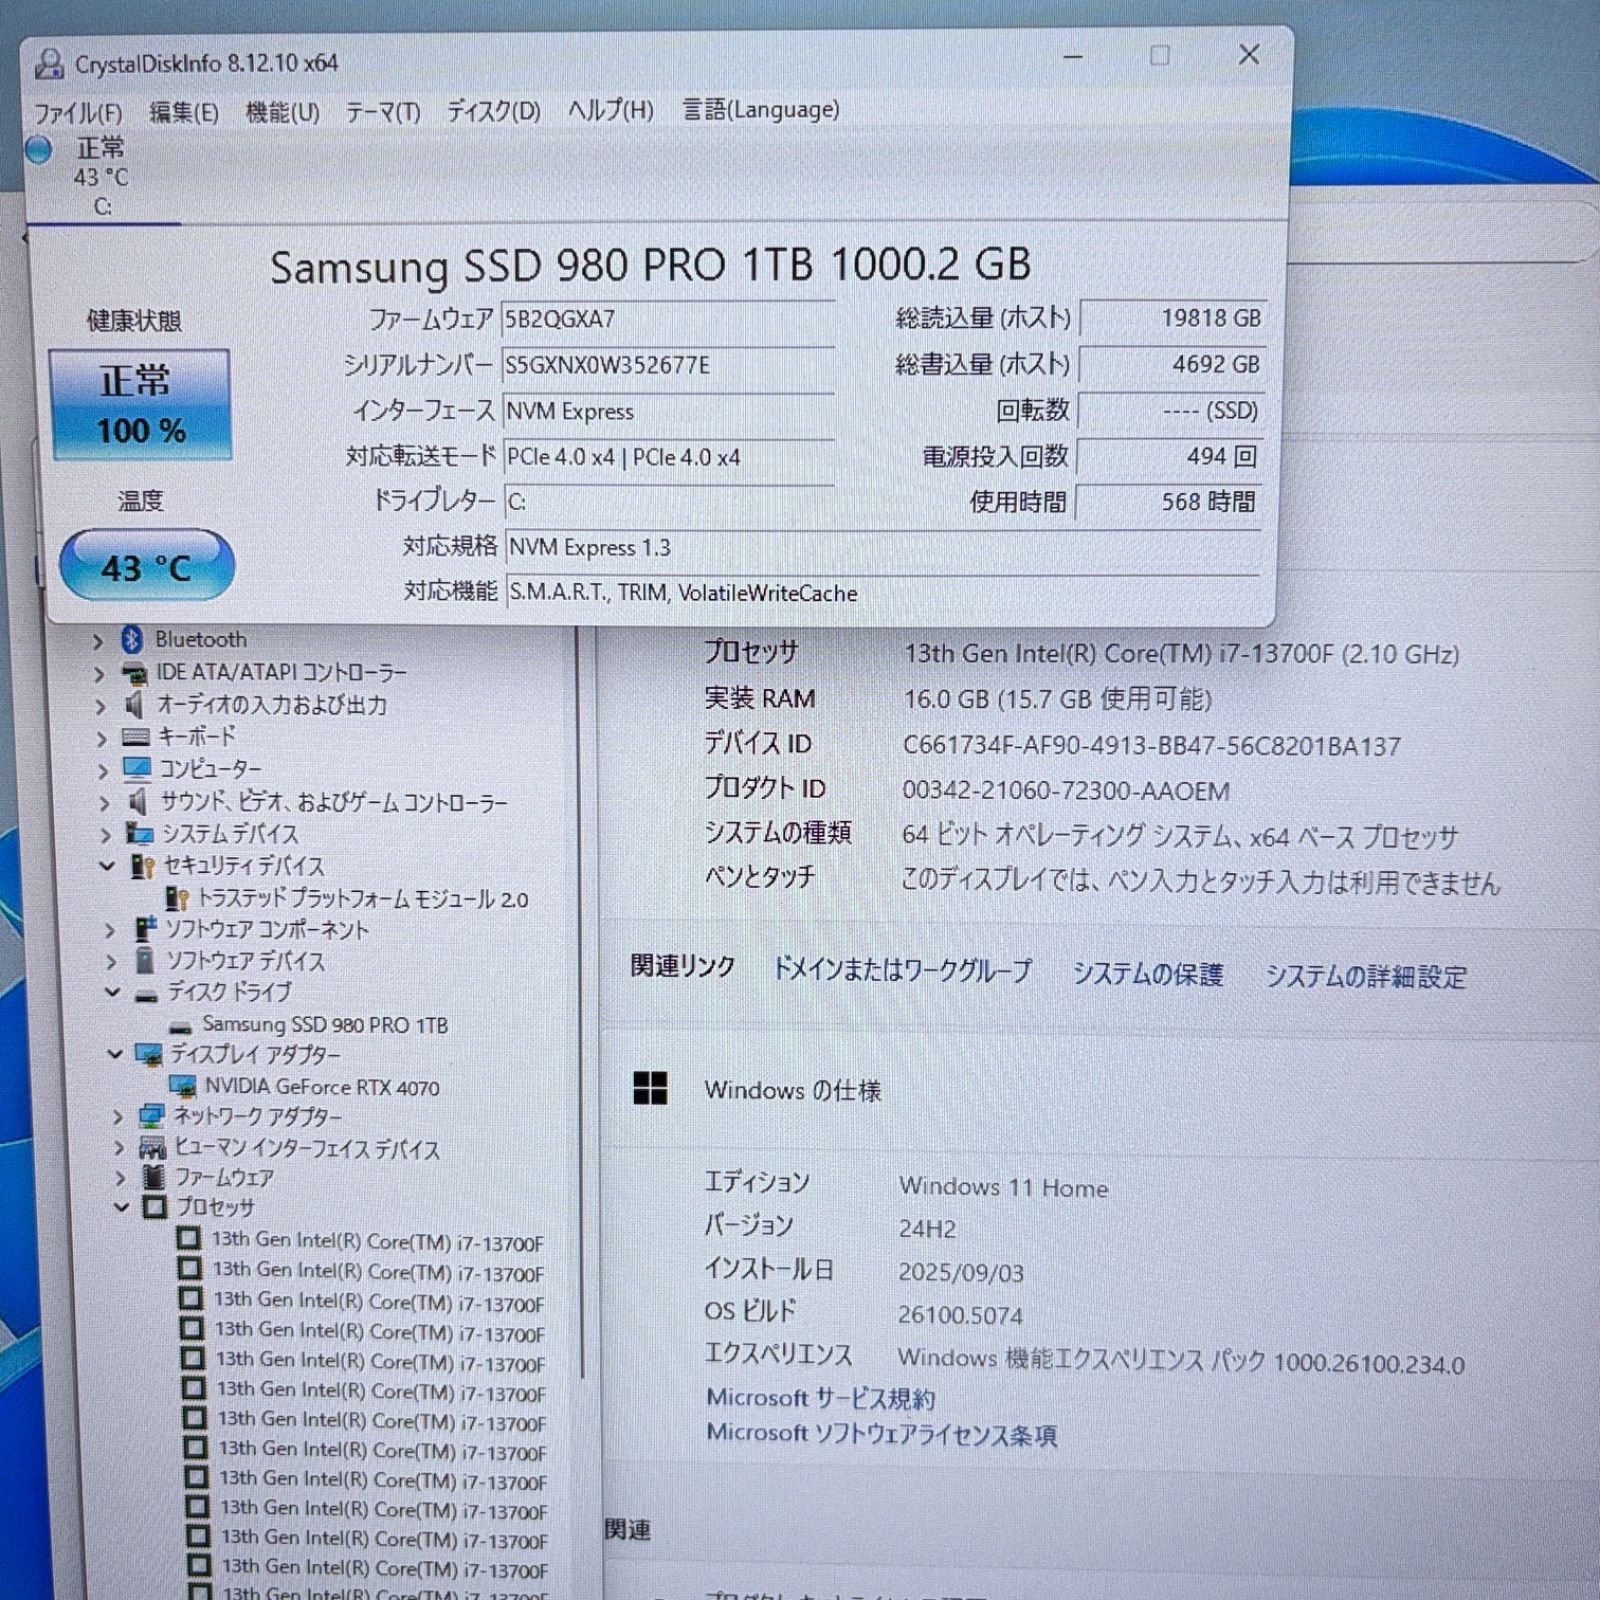Viewport: 1600px width, 1600px height.
Task: Click the ディスプレイ アダプター icon
Action: 149,1055
